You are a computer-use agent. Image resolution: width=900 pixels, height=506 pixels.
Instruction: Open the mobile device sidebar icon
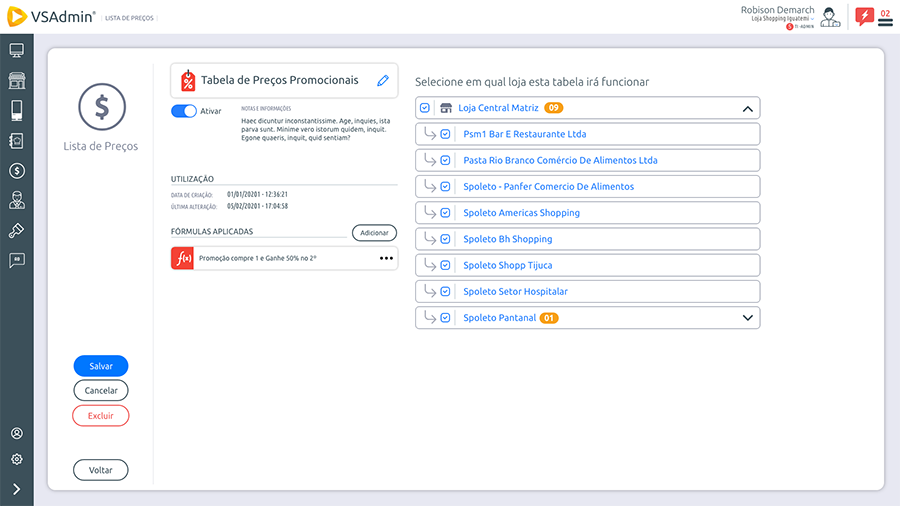coord(17,110)
